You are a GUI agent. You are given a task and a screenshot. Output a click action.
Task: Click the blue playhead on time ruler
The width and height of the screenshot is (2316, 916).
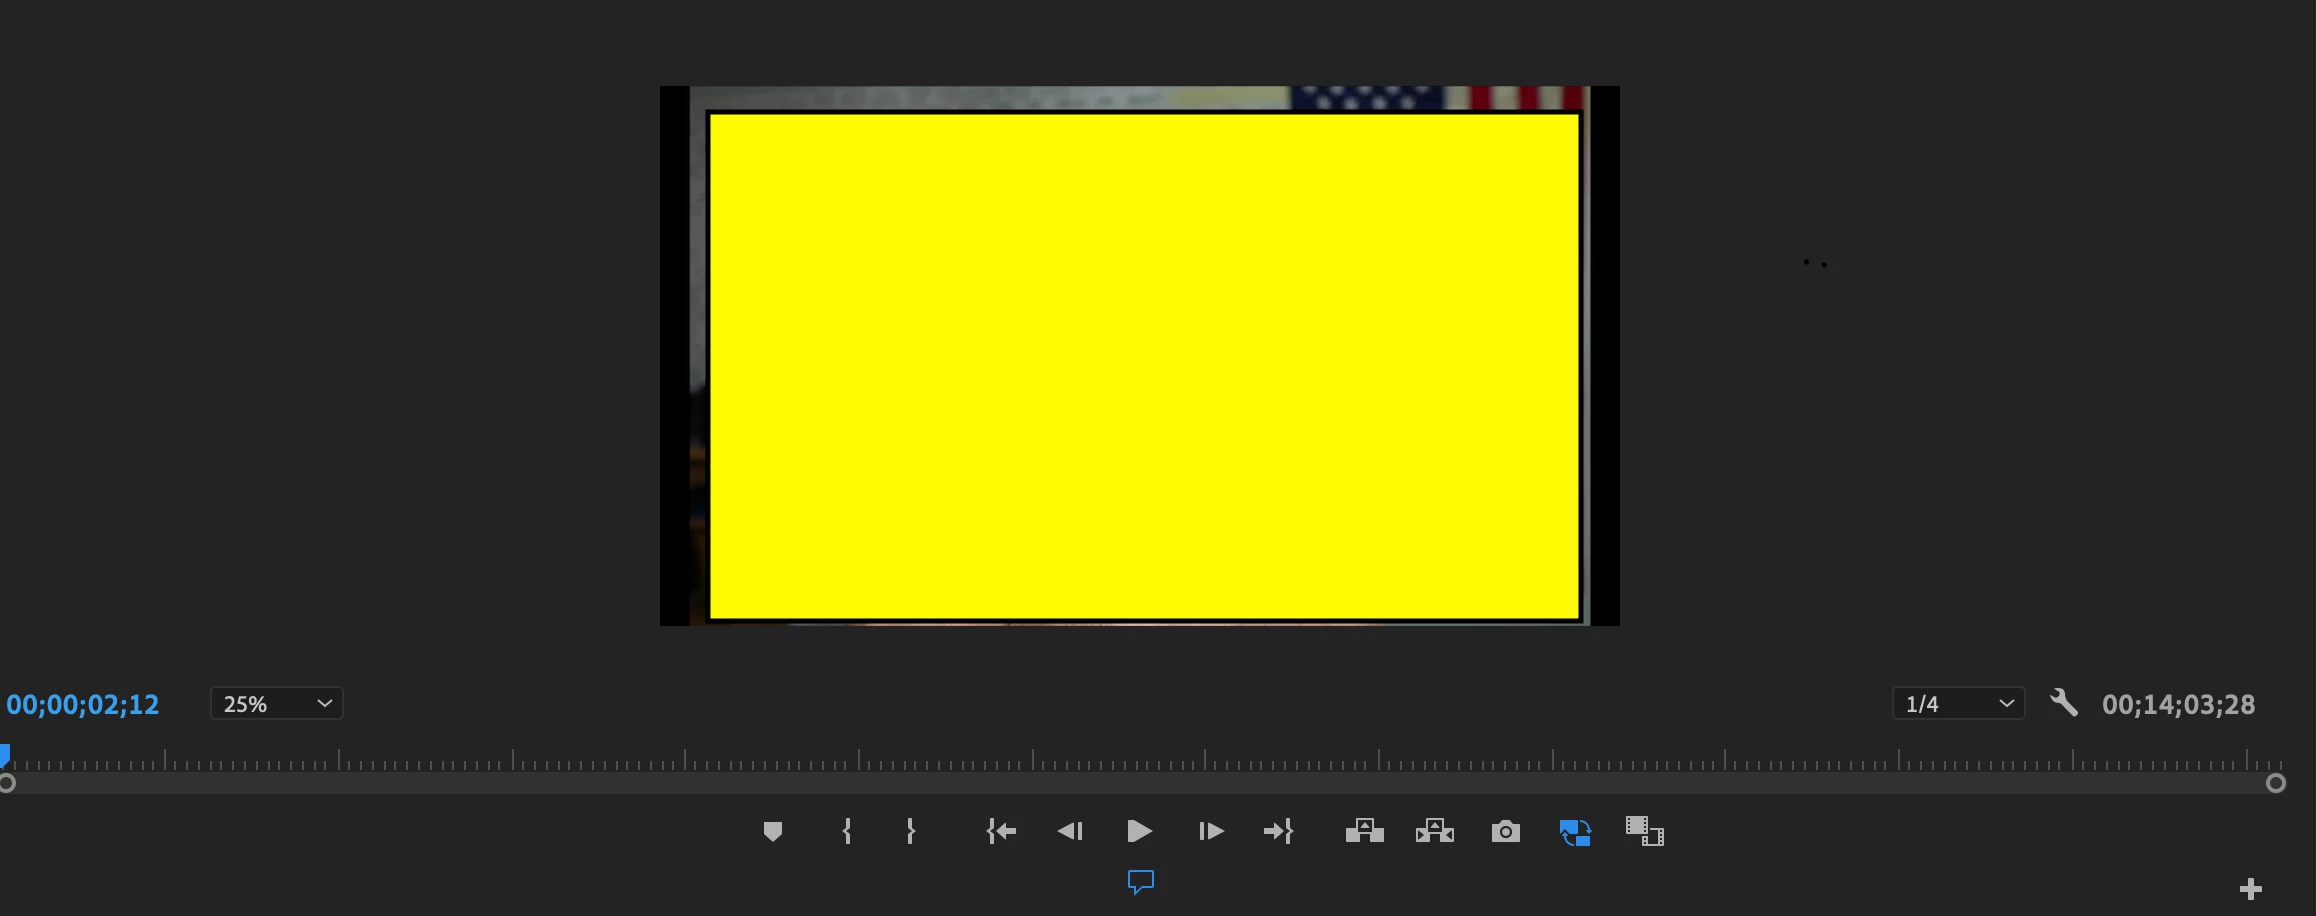tap(5, 755)
